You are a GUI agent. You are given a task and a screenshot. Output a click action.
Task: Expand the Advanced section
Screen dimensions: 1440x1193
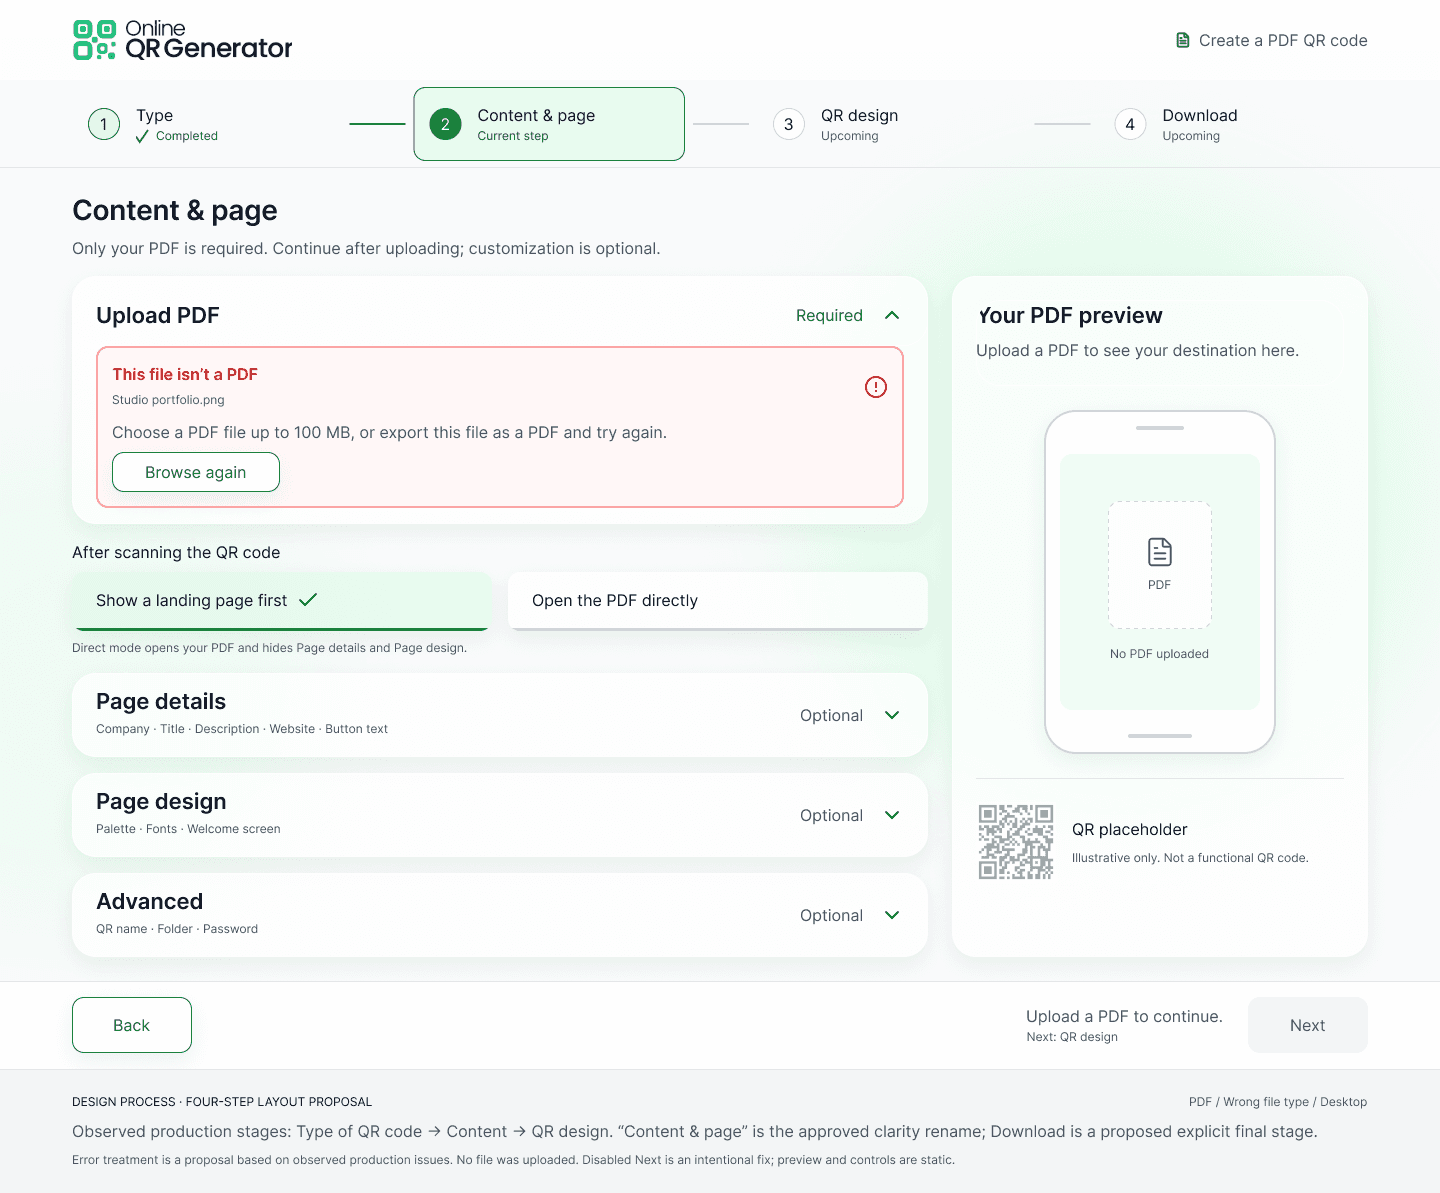pos(500,915)
